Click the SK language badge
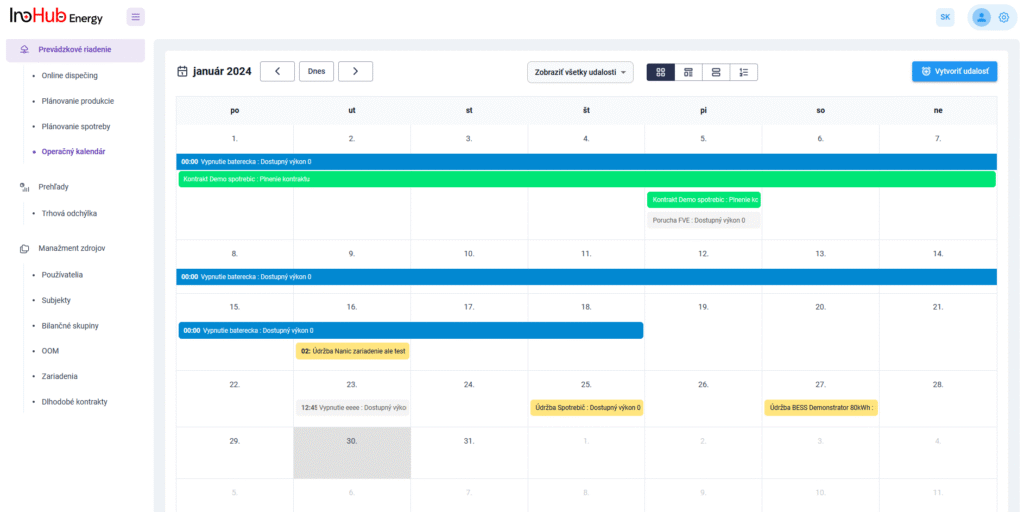Image resolution: width=1024 pixels, height=512 pixels. click(x=945, y=17)
